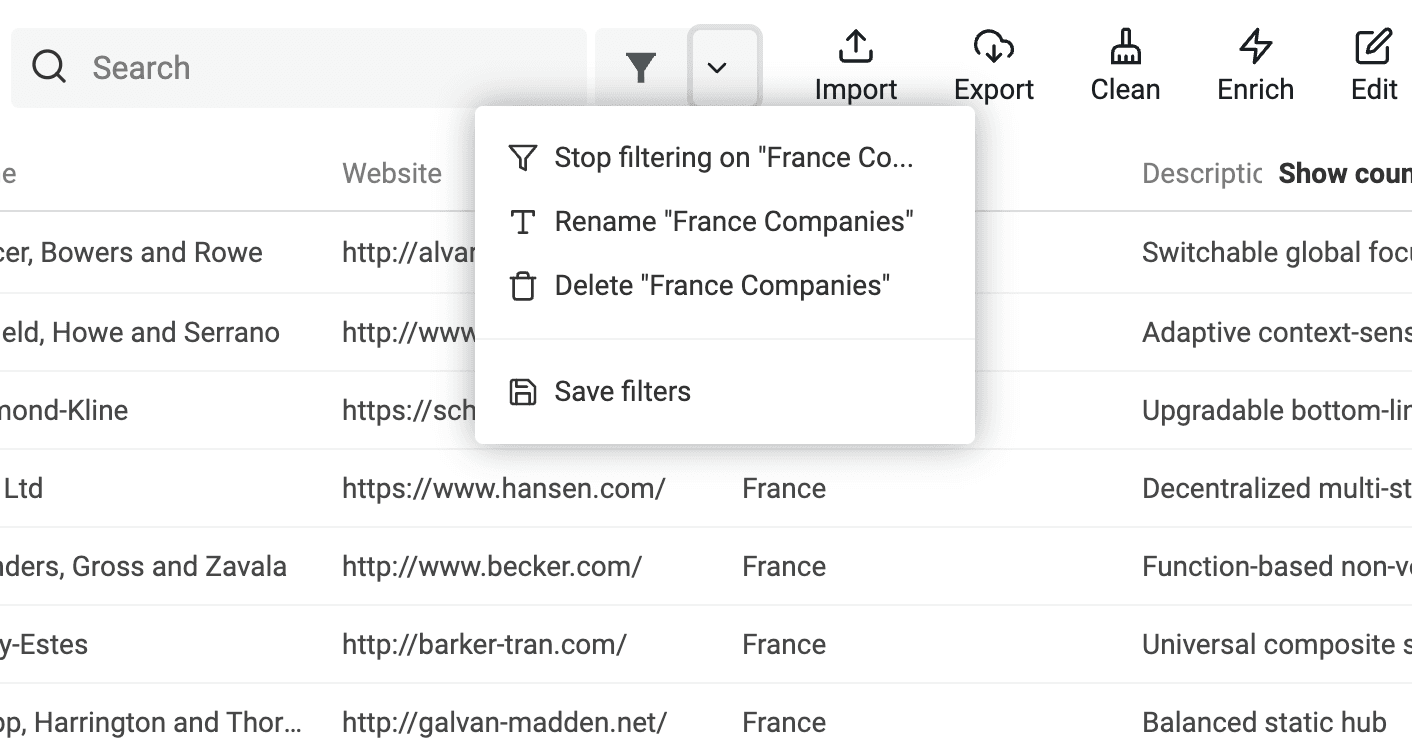Launch the Enrich lightning tool

(x=1255, y=67)
